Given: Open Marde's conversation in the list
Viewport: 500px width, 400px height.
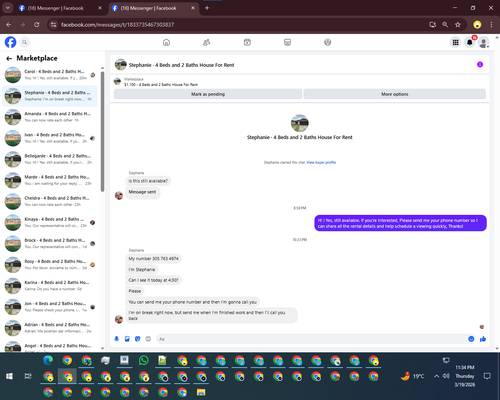Looking at the screenshot, I should click(x=50, y=180).
